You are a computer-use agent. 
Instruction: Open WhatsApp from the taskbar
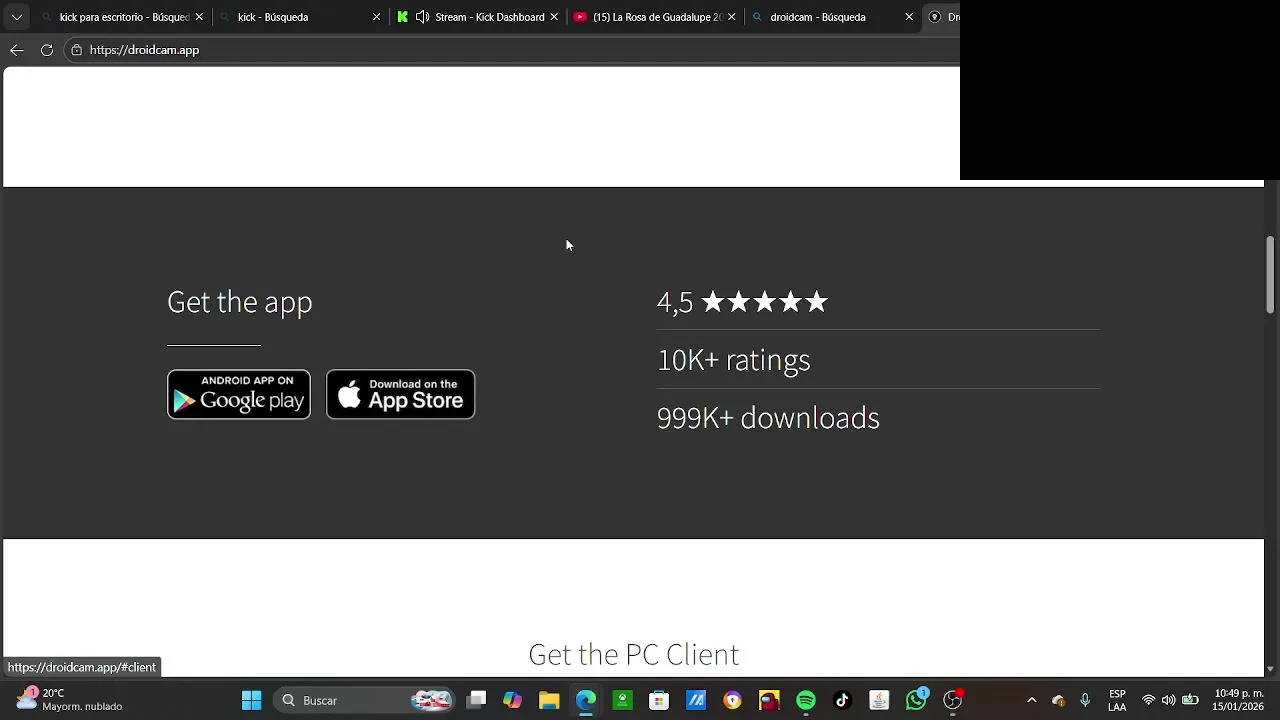[916, 700]
